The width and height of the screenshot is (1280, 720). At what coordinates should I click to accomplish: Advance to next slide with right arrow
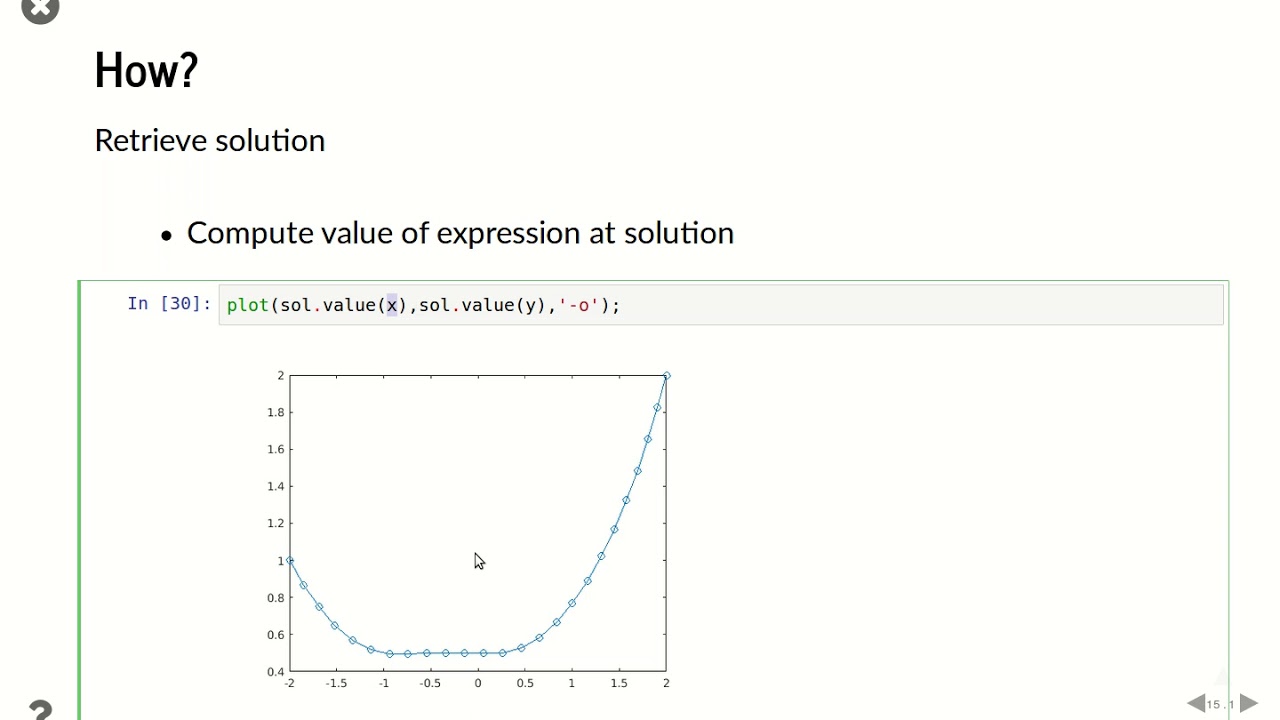(x=1249, y=704)
